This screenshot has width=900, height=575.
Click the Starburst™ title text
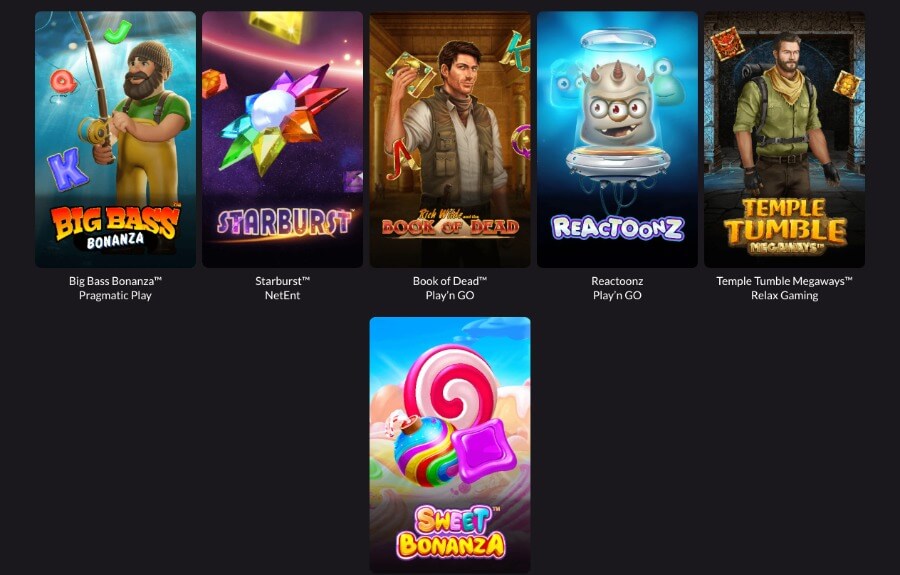coord(282,281)
